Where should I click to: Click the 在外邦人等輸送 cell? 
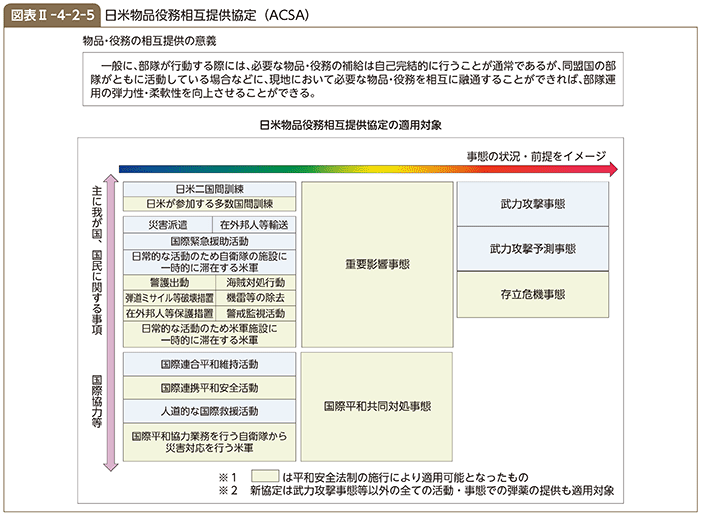point(254,225)
